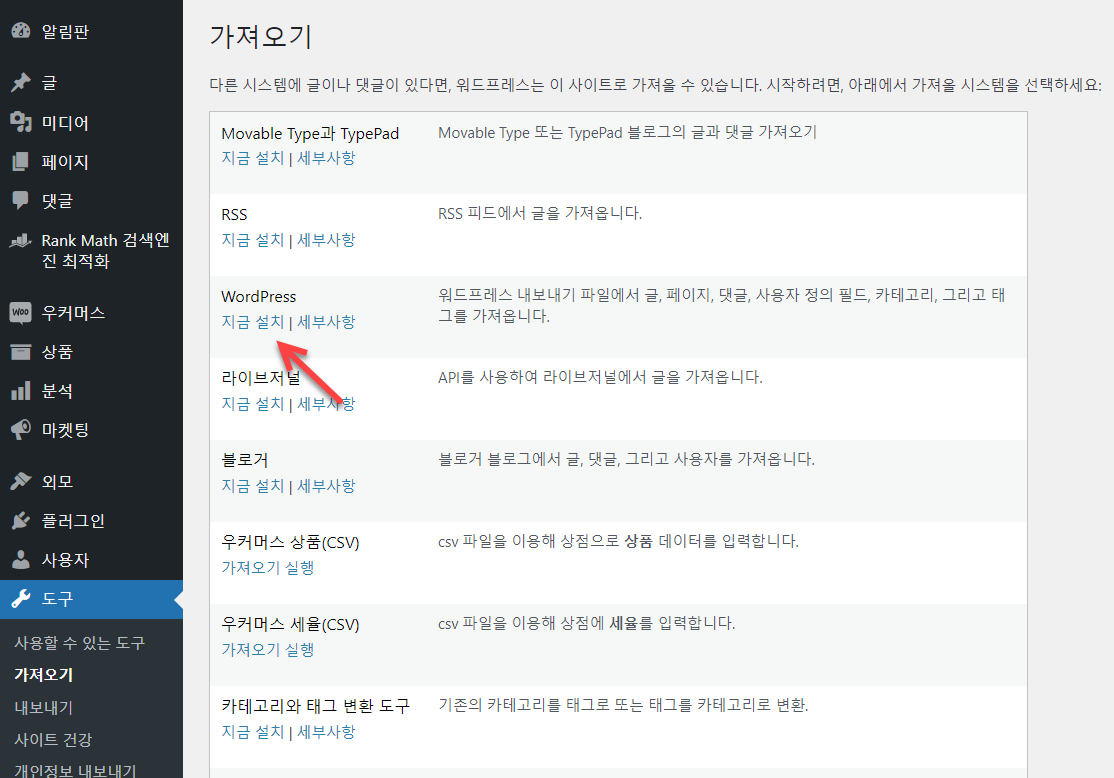Click 세부사항 for 블로거

[325, 486]
